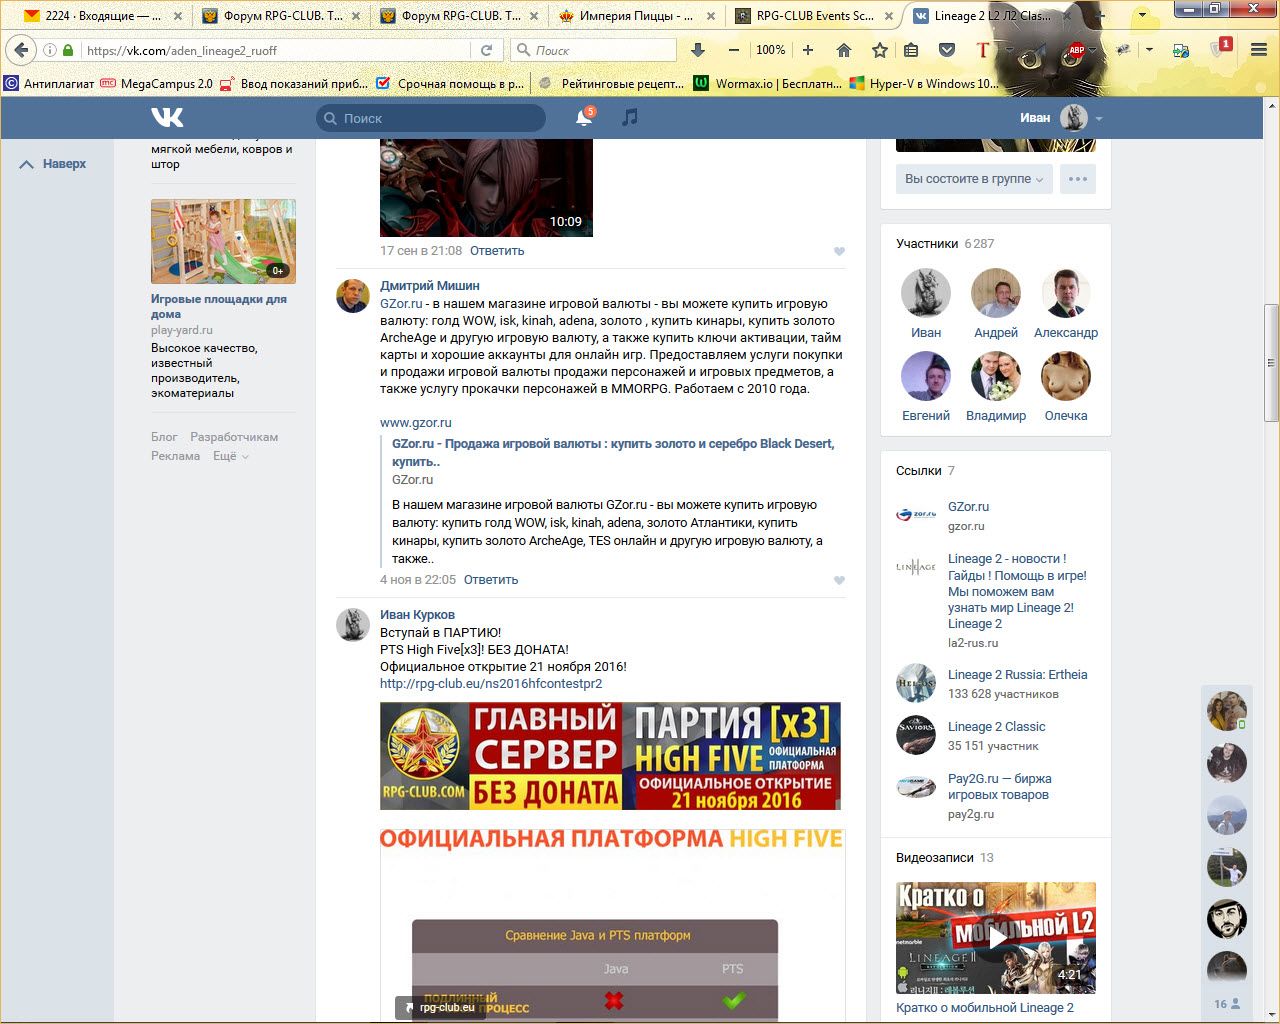Click the Наверх back-to-top link
Viewport: 1280px width, 1024px height.
pyautogui.click(x=53, y=164)
